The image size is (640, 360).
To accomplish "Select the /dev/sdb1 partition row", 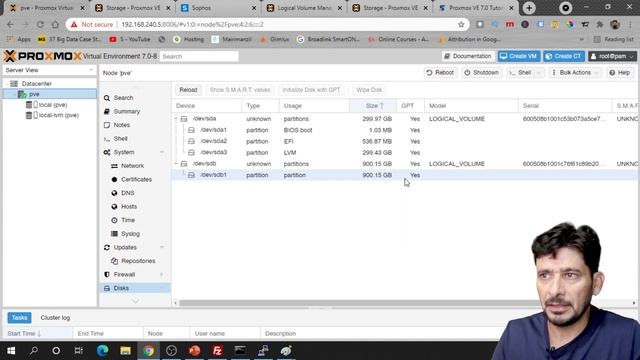I will pyautogui.click(x=404, y=175).
